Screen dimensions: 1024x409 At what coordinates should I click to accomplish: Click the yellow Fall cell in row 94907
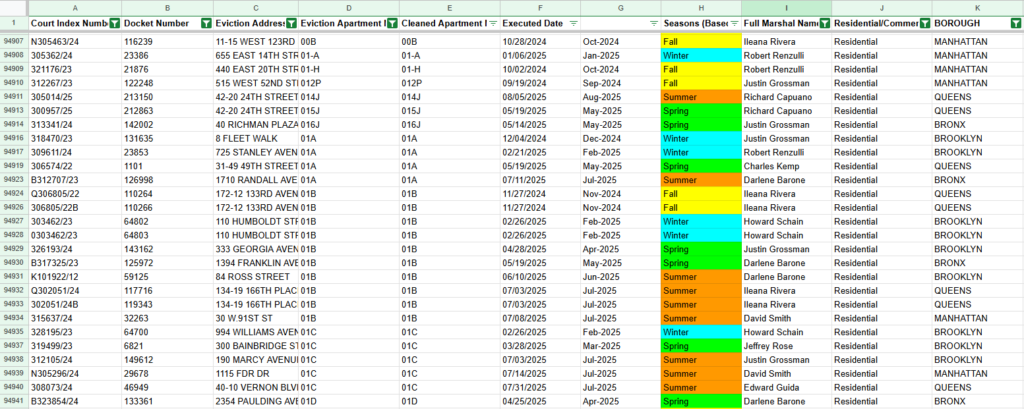700,42
